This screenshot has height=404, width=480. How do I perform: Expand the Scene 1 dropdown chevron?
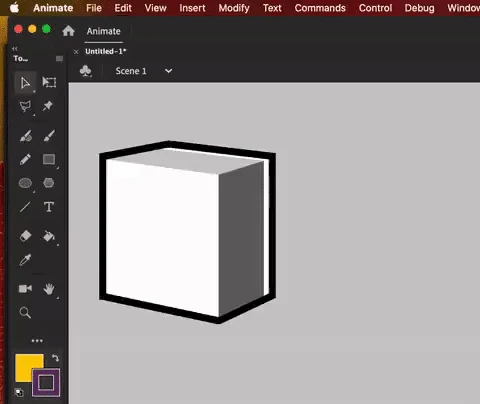169,71
